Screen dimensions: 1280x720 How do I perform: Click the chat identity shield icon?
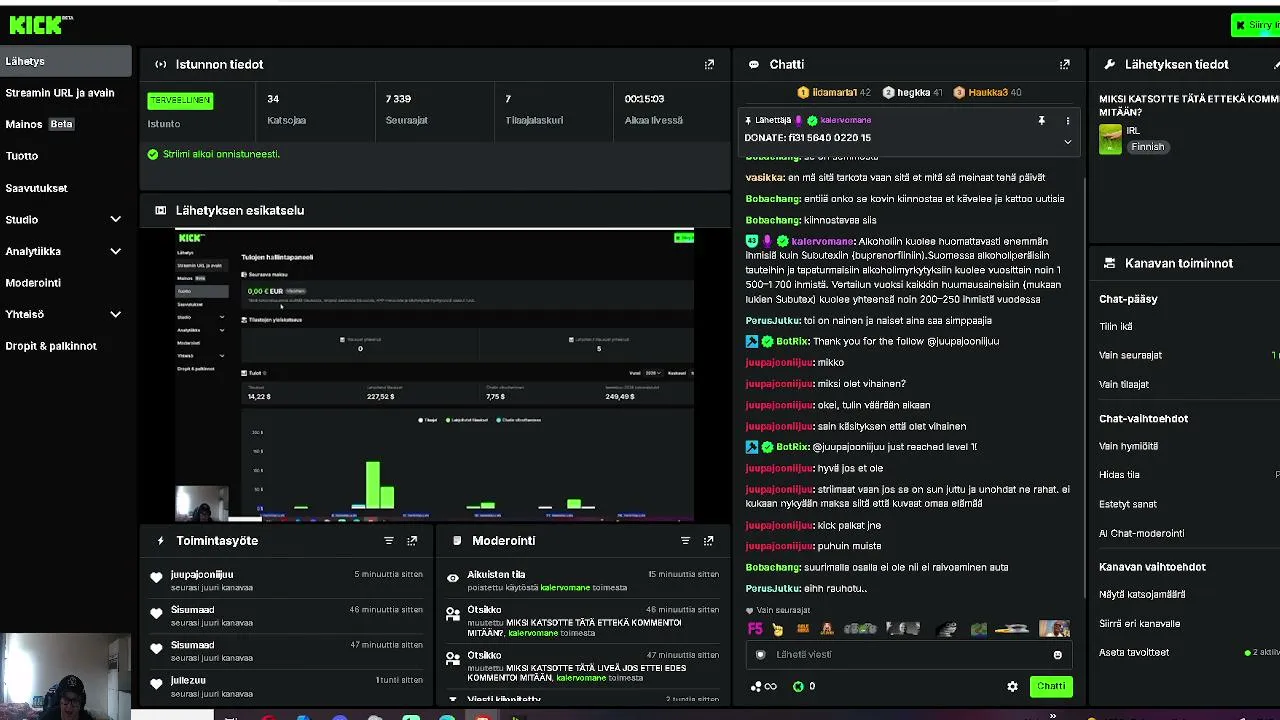point(760,655)
